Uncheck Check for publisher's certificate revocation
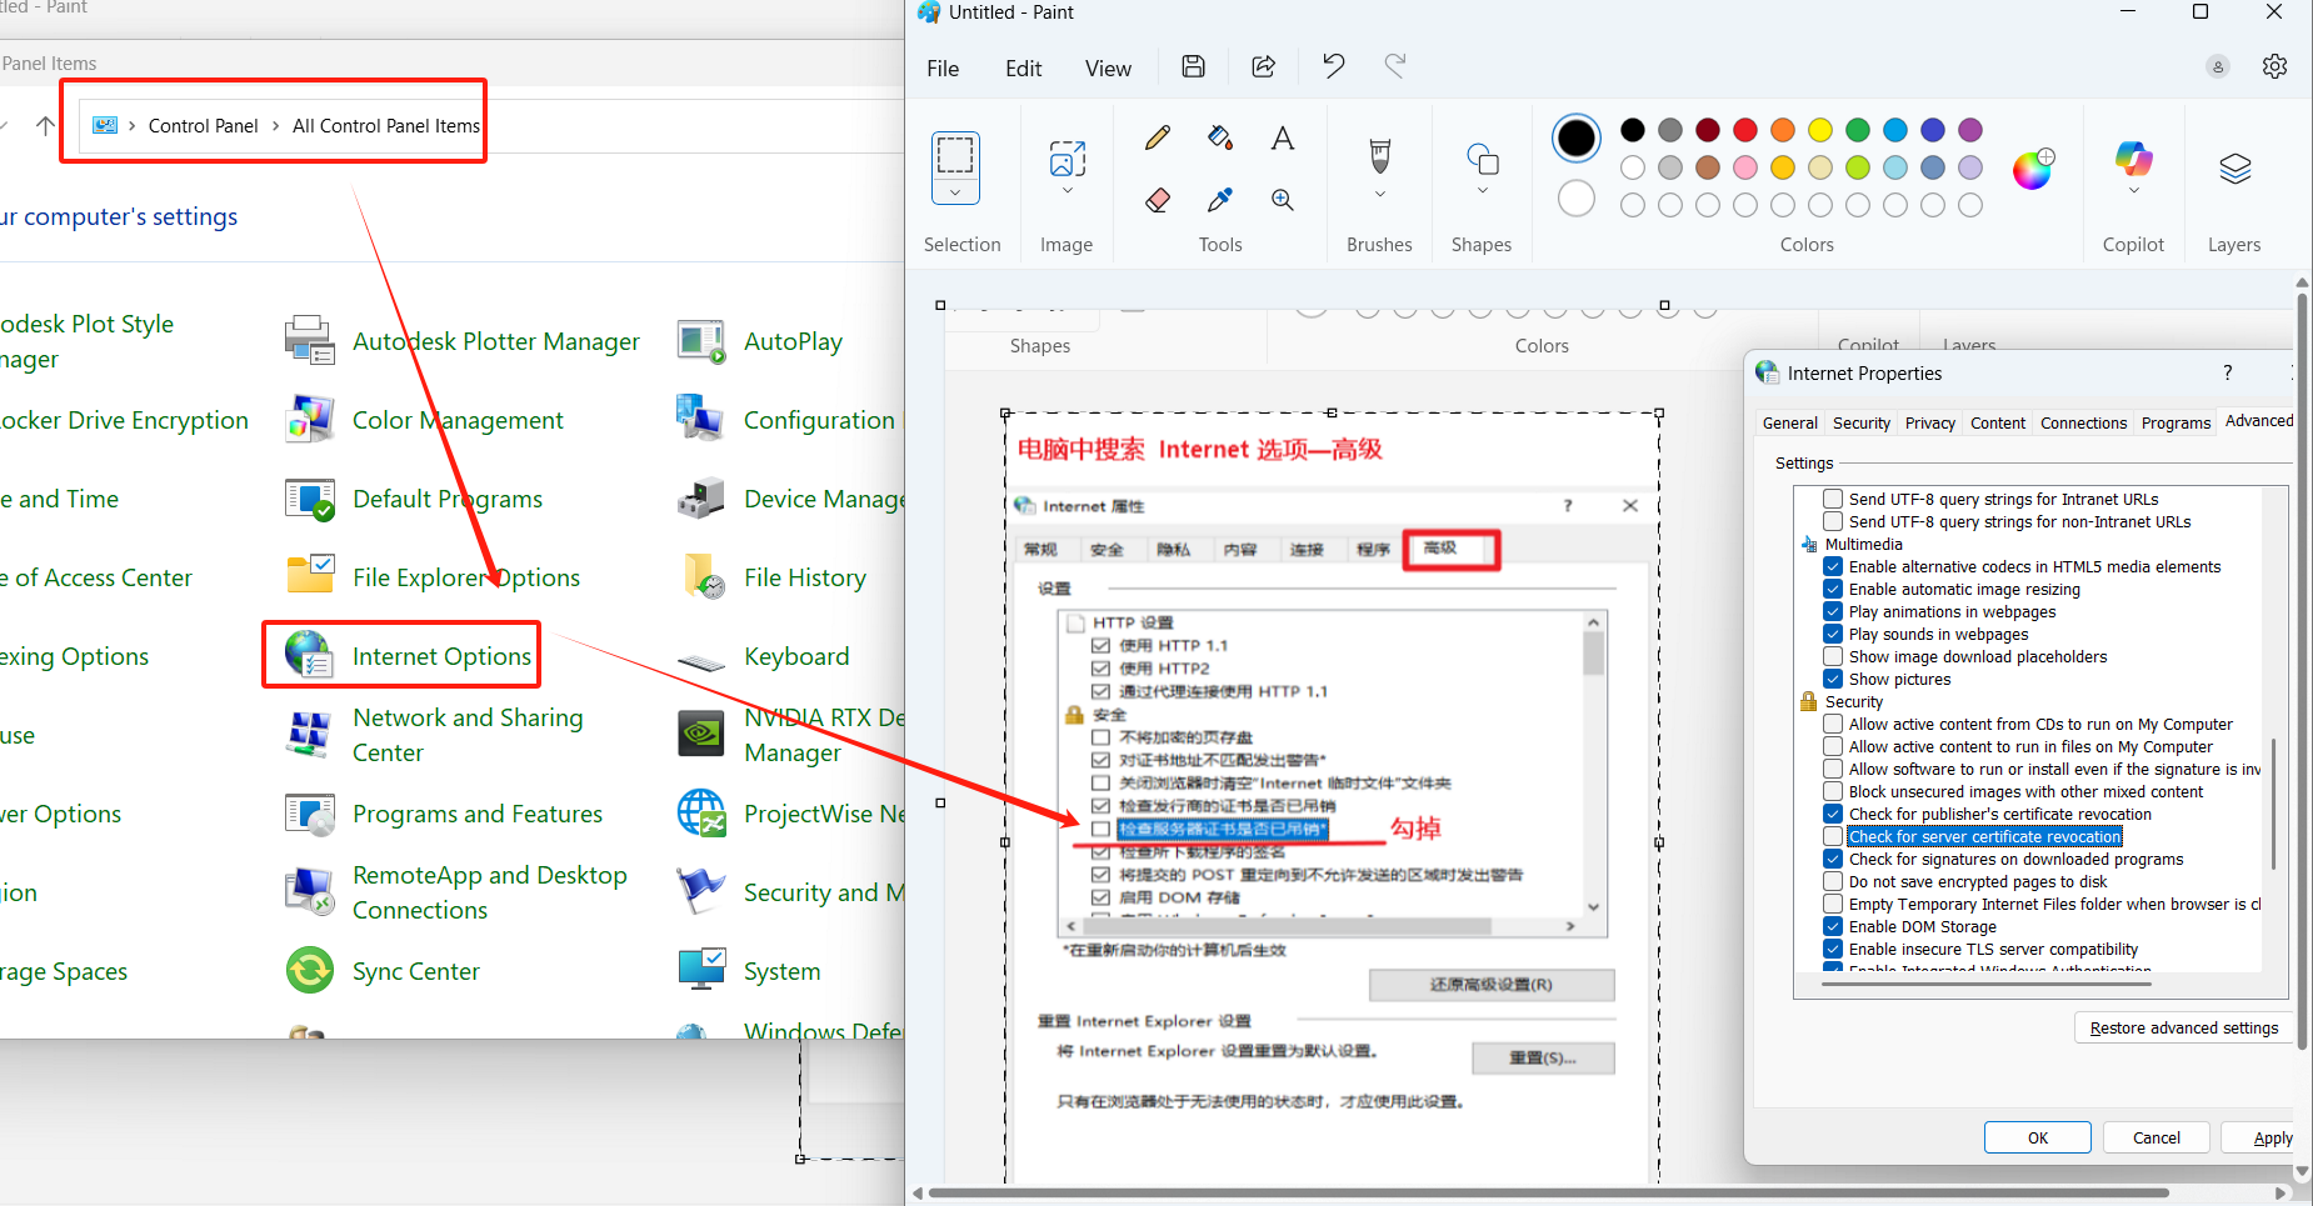 pyautogui.click(x=1833, y=814)
